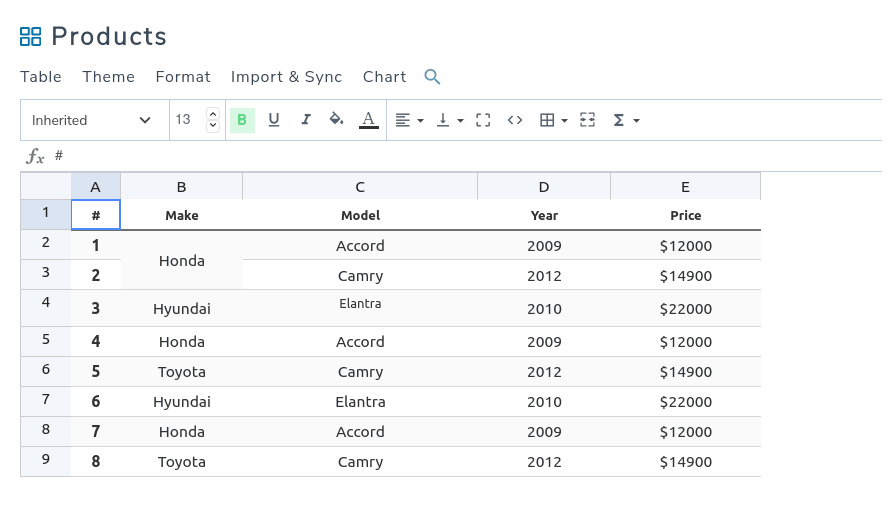892x514 pixels.
Task: Select Accord cell in row 8
Action: (x=360, y=432)
